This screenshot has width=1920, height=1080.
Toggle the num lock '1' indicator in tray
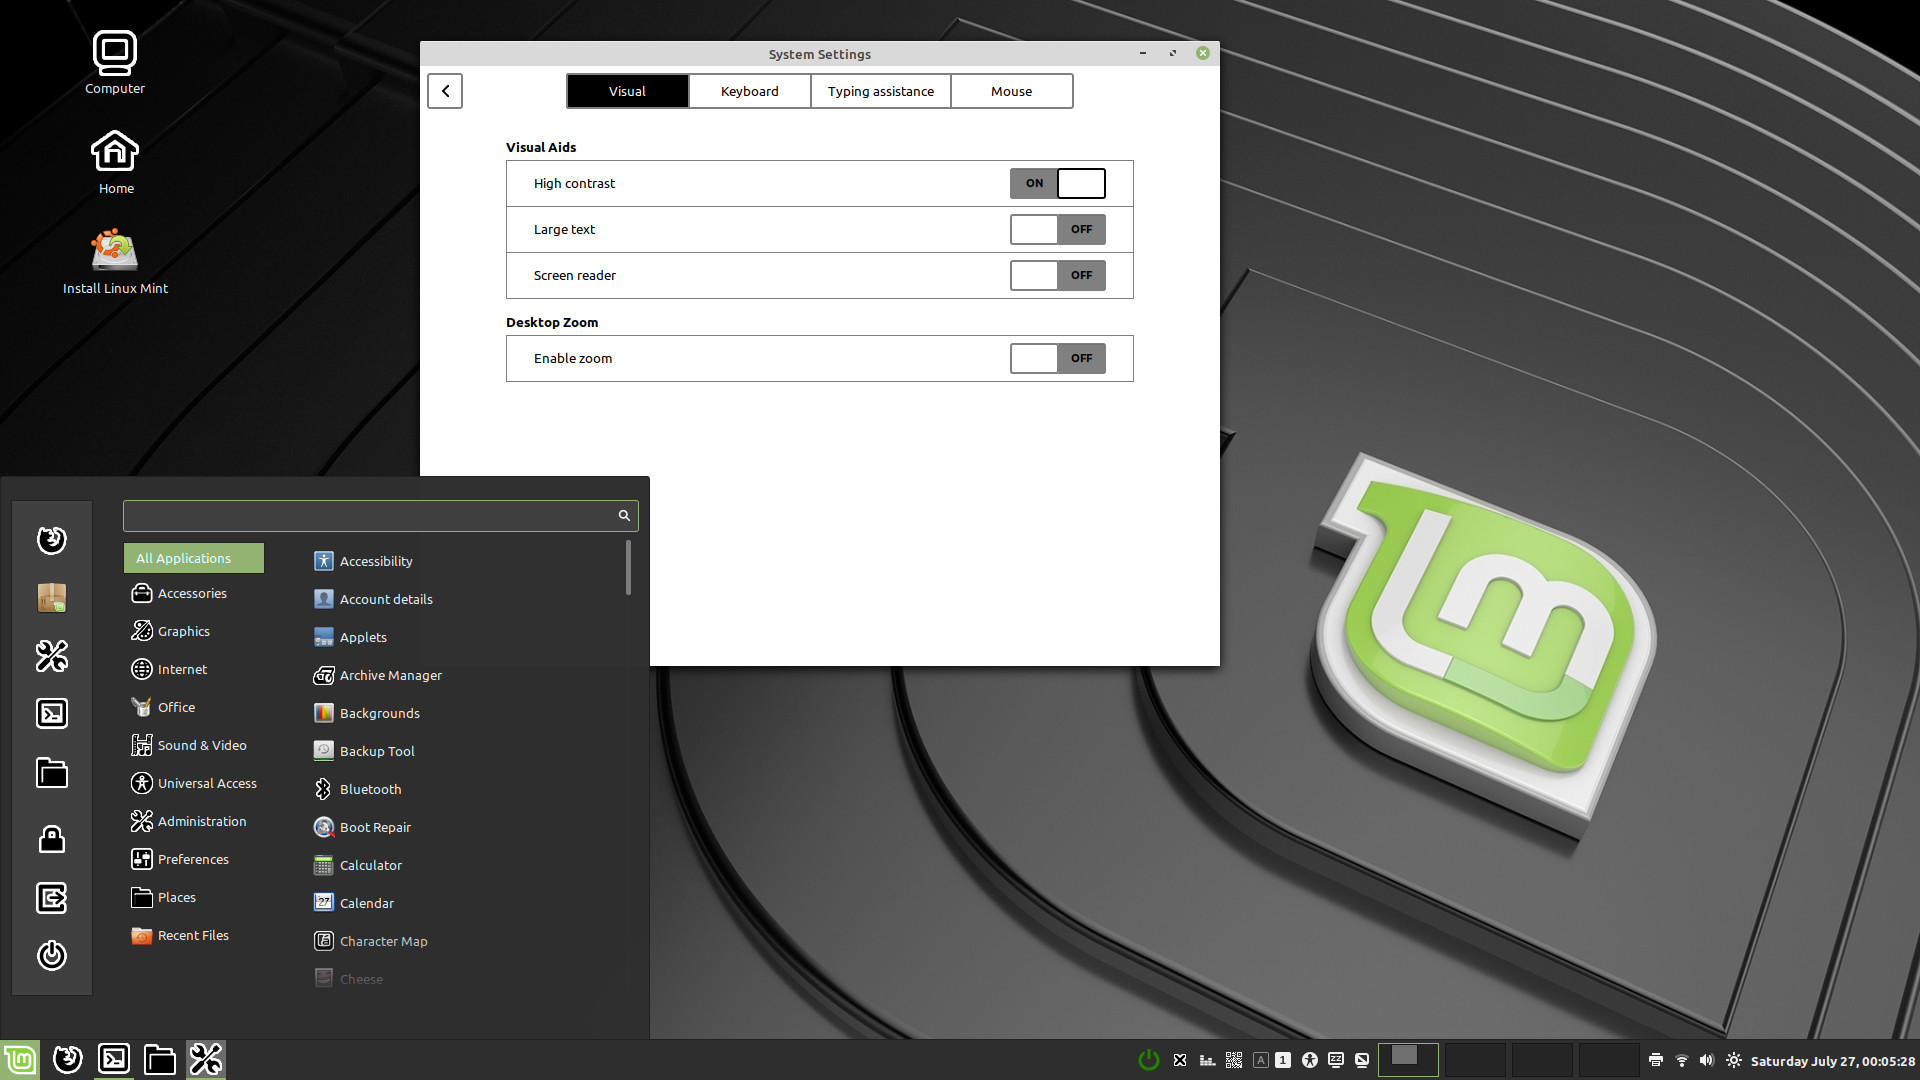[x=1283, y=1060]
